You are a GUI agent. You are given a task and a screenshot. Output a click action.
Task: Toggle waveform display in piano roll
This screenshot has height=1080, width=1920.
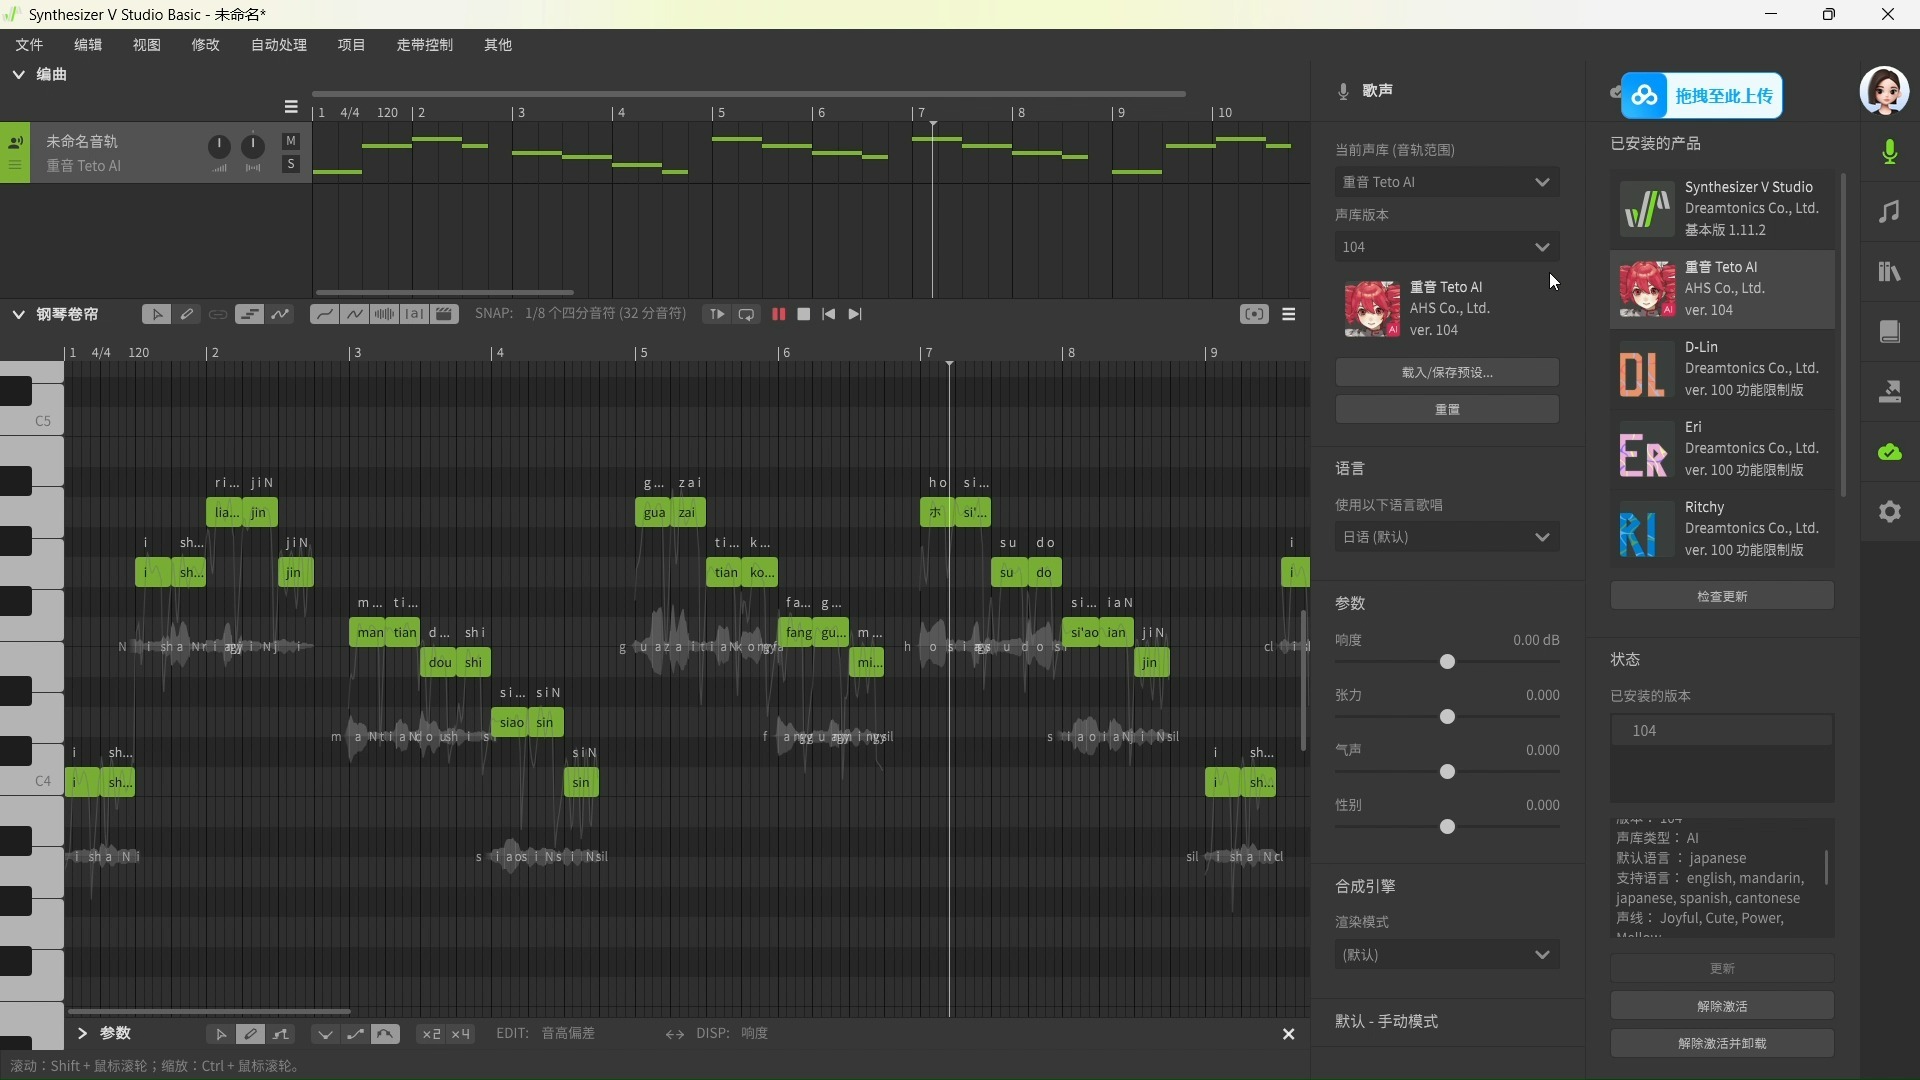(x=384, y=314)
